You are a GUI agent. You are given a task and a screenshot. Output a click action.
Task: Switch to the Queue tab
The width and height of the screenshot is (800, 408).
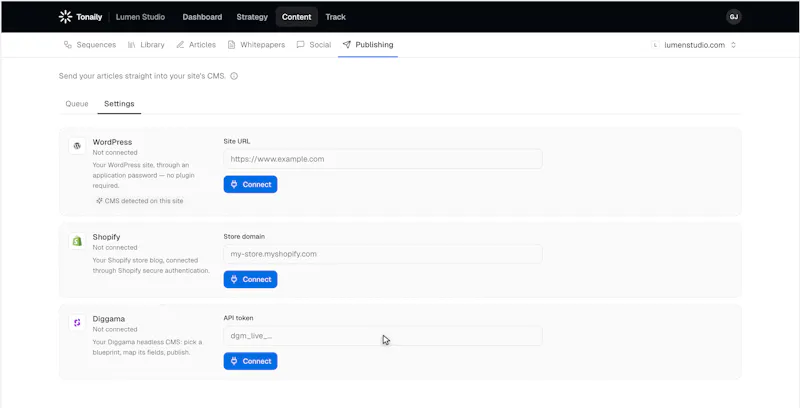(77, 104)
